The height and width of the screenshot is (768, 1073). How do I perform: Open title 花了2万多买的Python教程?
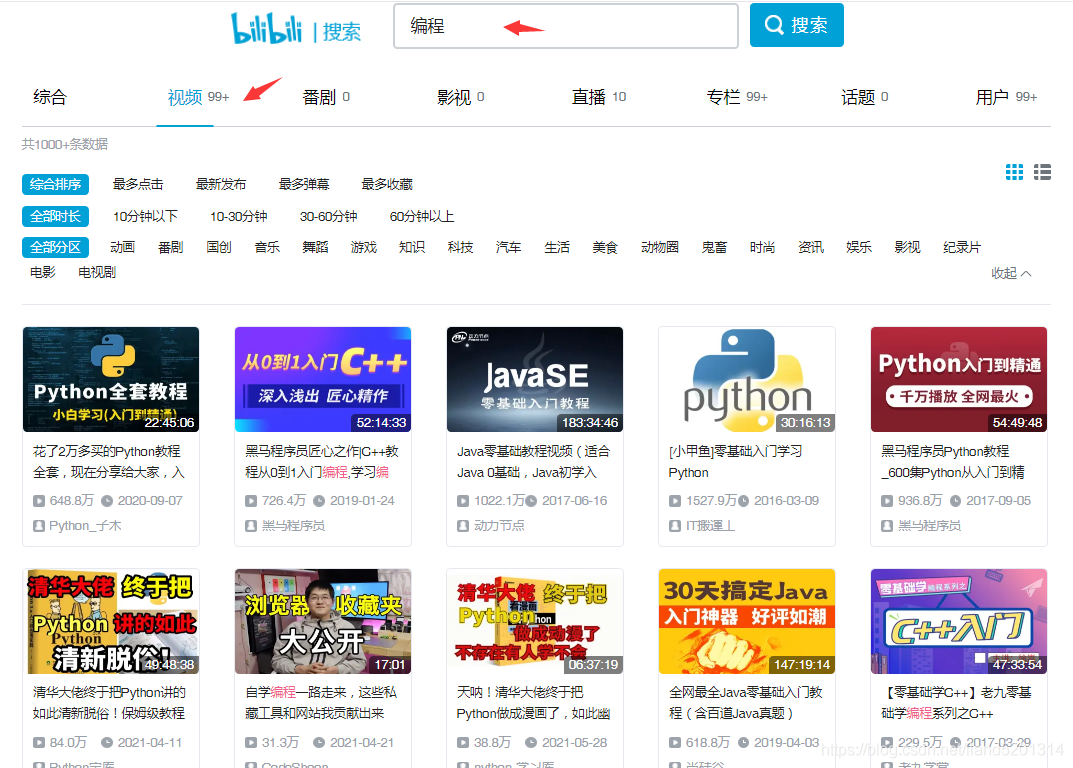109,462
